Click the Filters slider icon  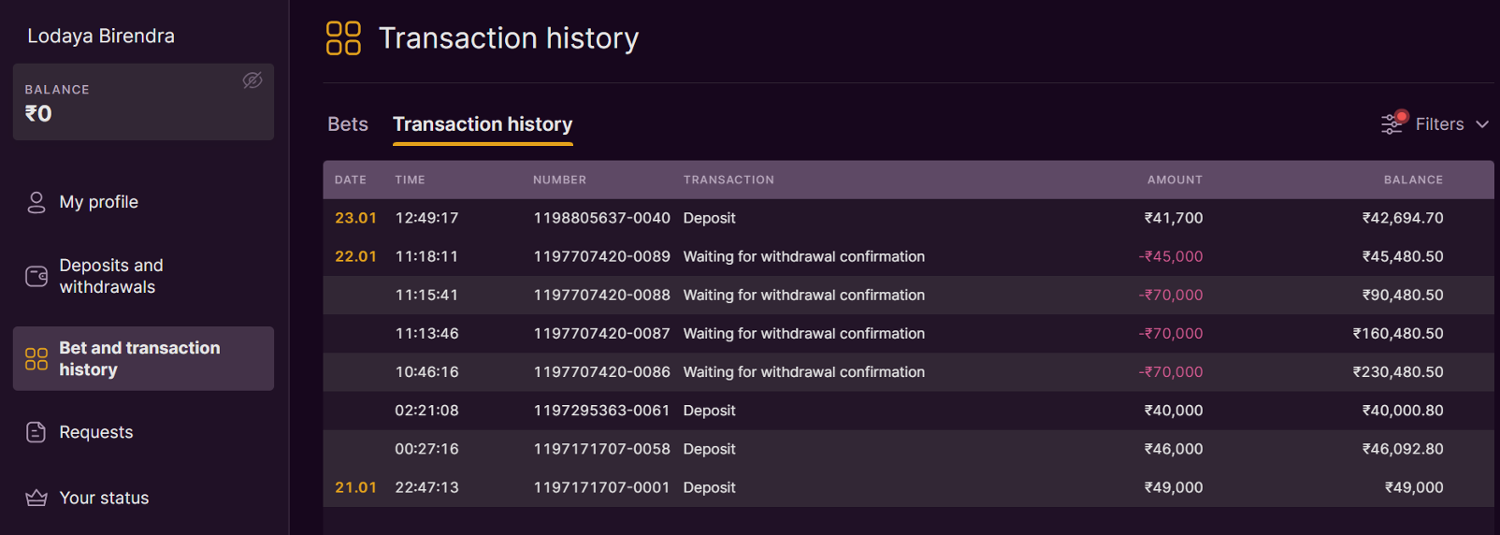coord(1393,123)
